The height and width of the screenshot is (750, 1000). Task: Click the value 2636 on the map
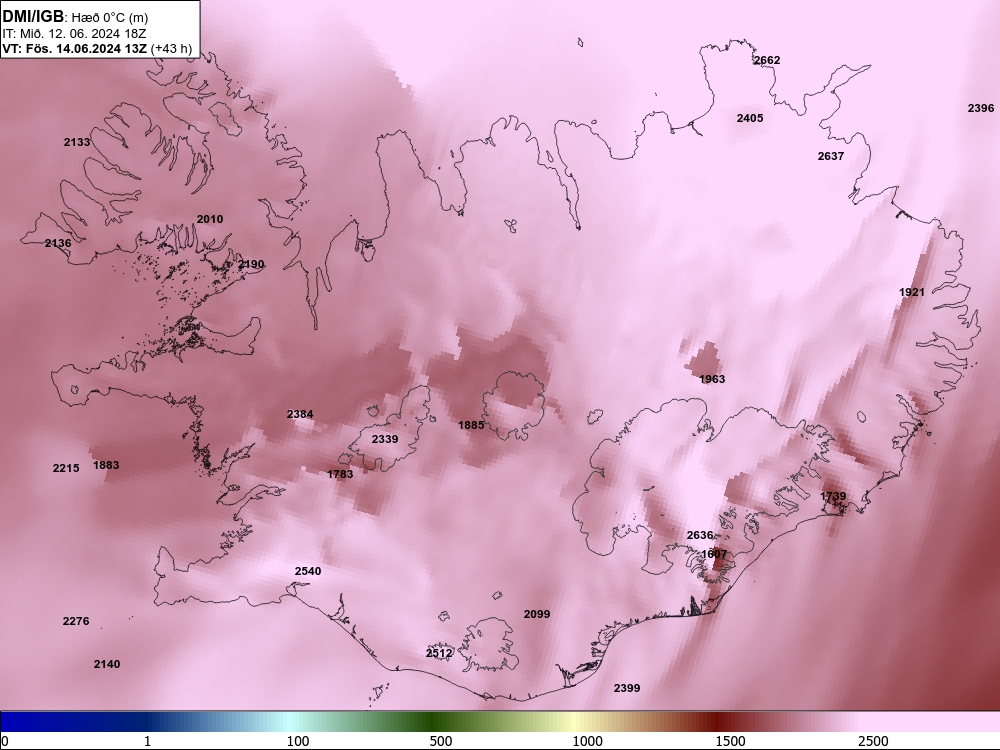click(700, 535)
